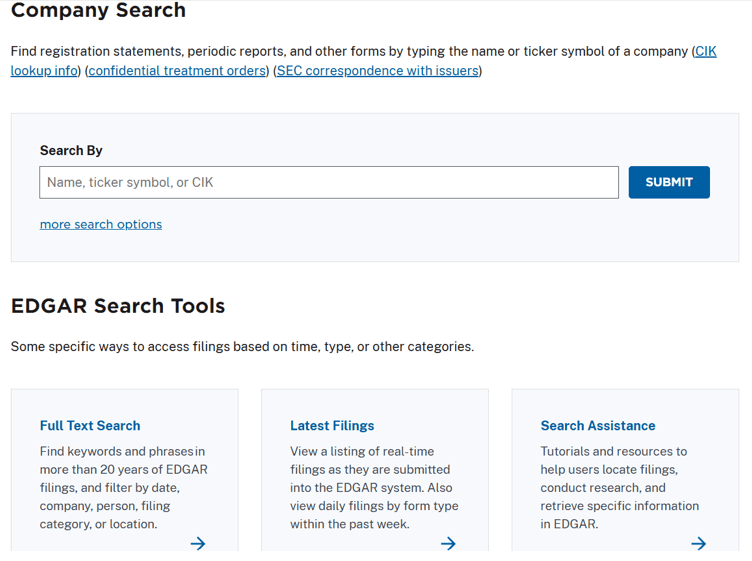Open the Full Text Search title link
This screenshot has height=561, width=752.
90,425
